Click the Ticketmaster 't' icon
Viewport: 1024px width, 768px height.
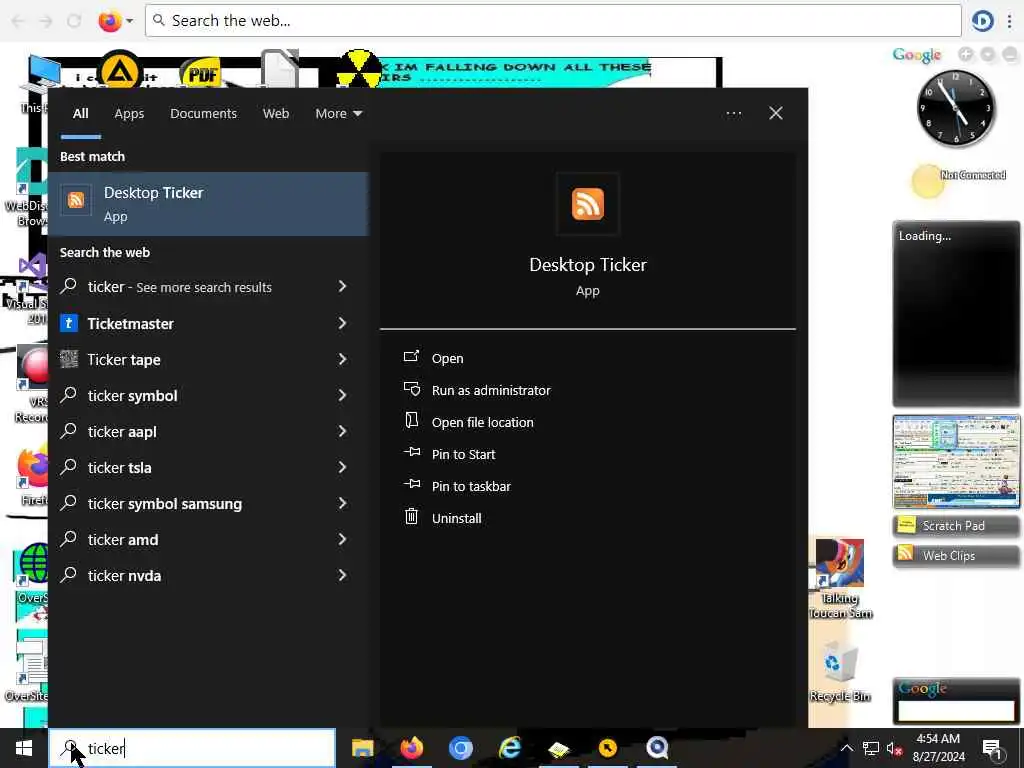(69, 323)
